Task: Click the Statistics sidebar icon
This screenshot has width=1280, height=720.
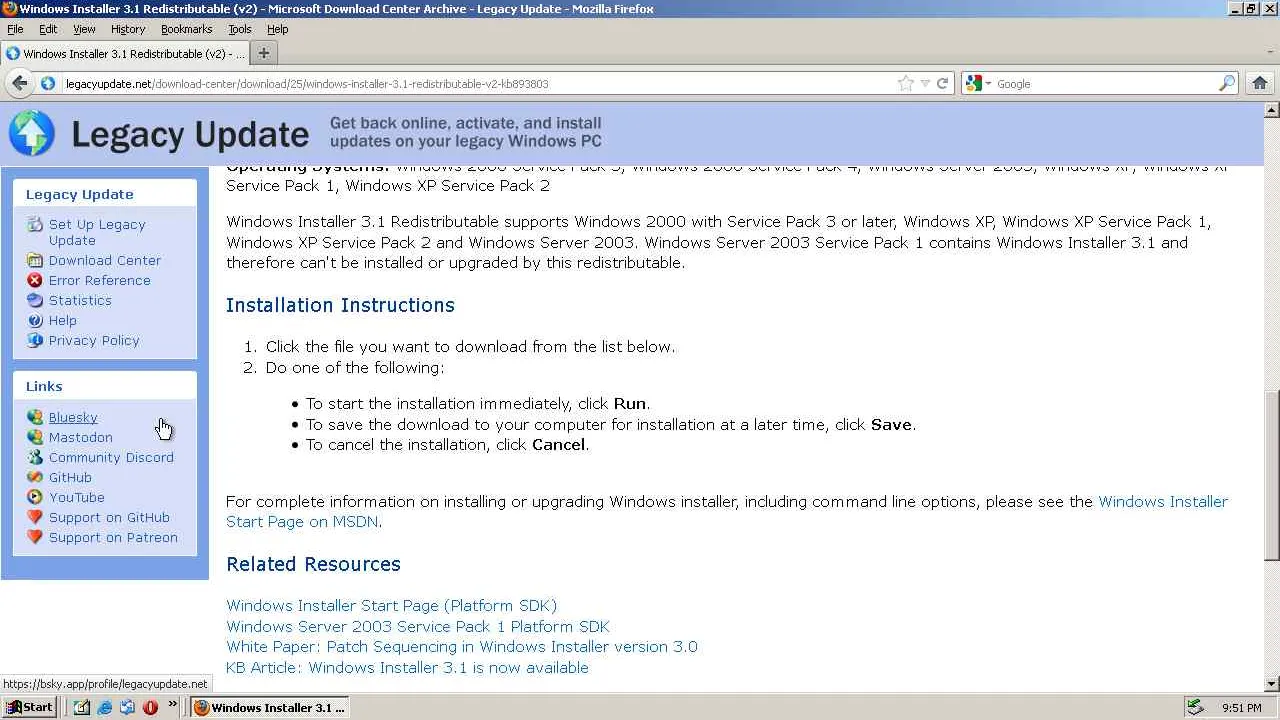Action: tap(35, 300)
